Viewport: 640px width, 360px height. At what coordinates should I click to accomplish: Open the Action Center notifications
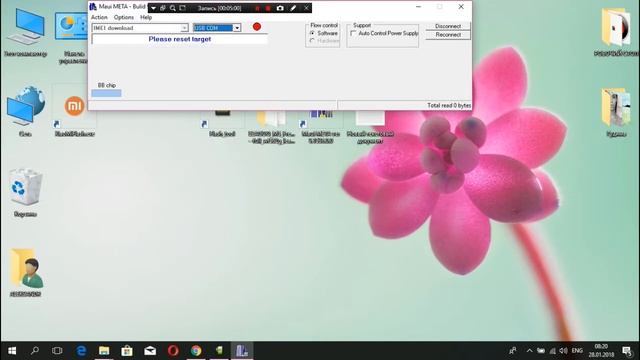click(x=627, y=351)
